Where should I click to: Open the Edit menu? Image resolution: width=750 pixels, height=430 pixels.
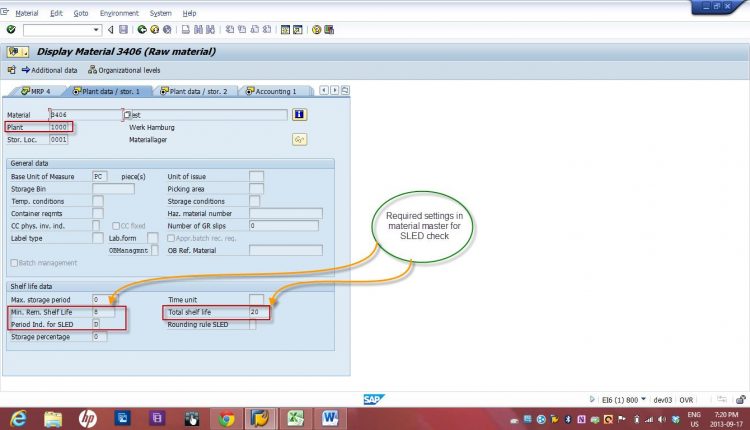click(56, 13)
